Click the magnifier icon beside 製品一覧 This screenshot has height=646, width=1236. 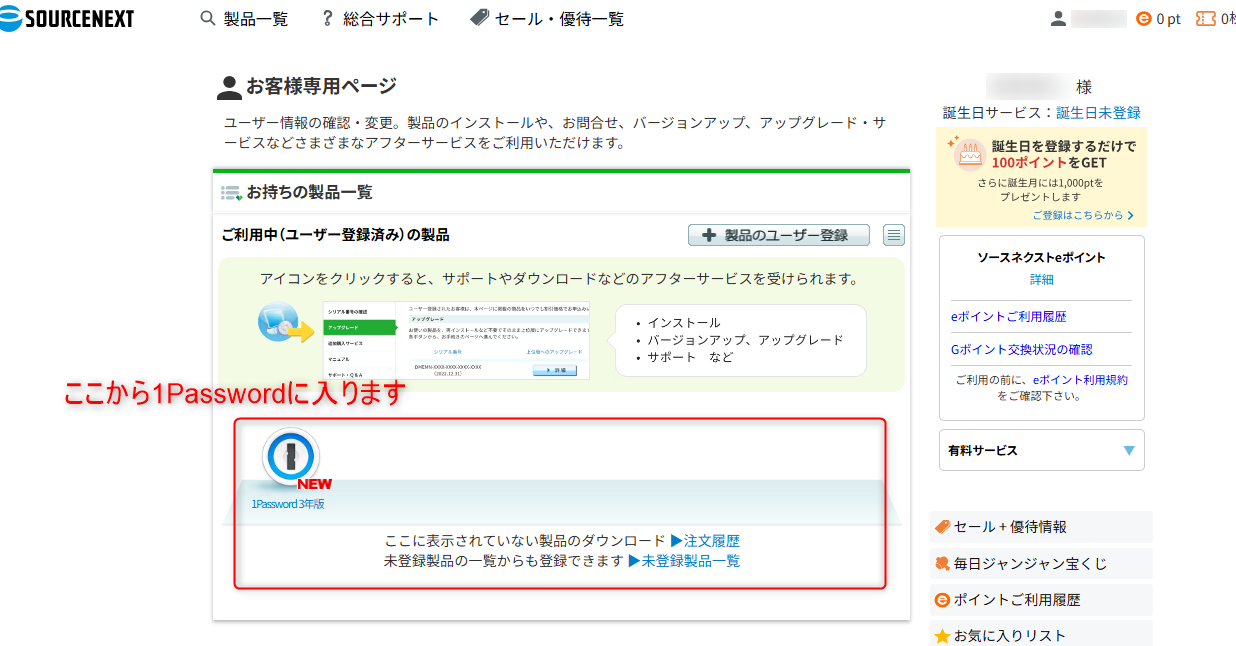pos(208,18)
